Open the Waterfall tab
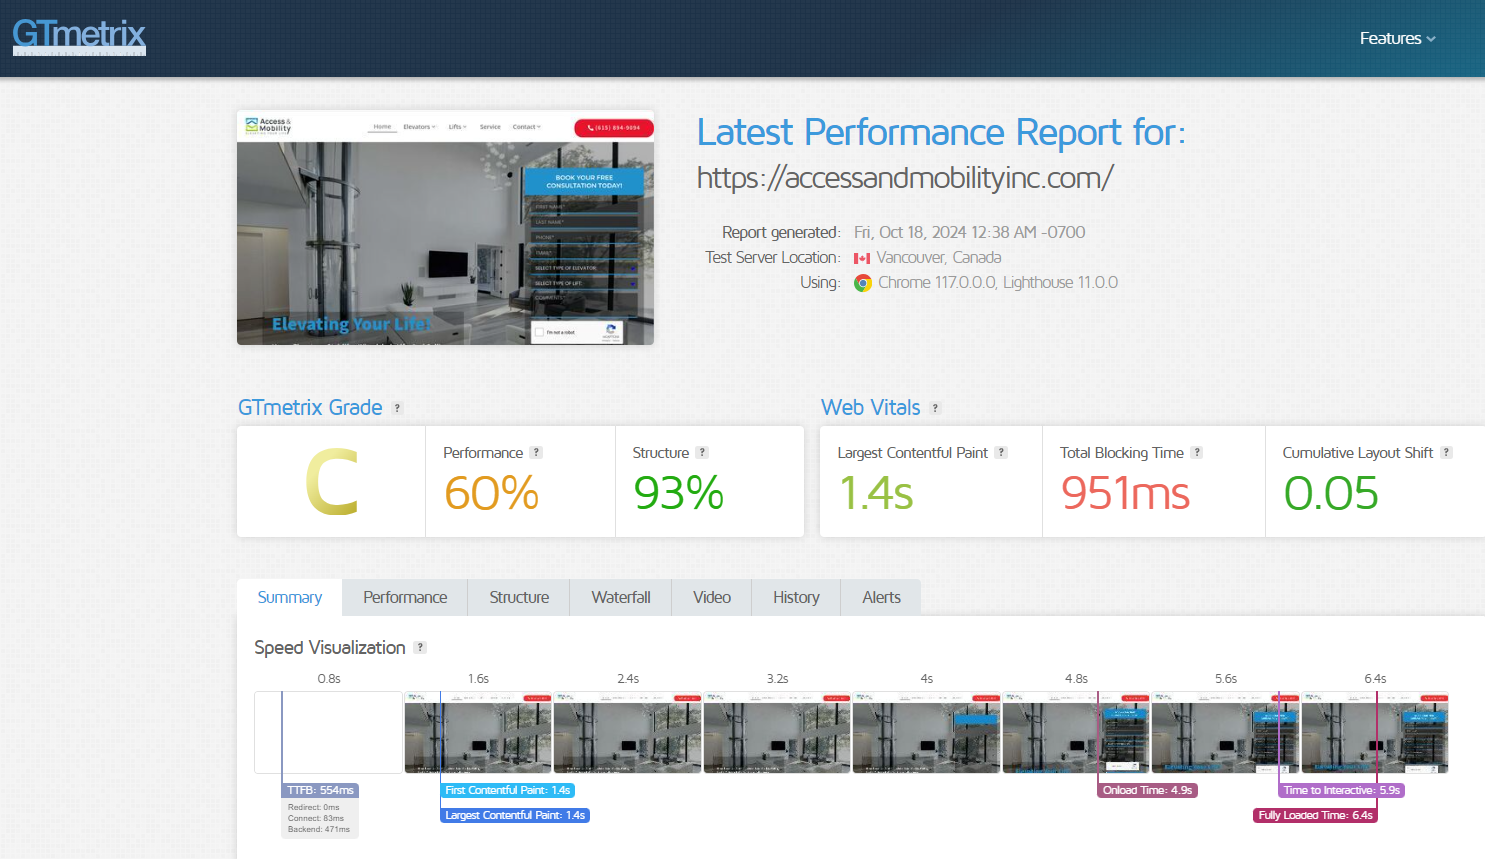 point(621,597)
